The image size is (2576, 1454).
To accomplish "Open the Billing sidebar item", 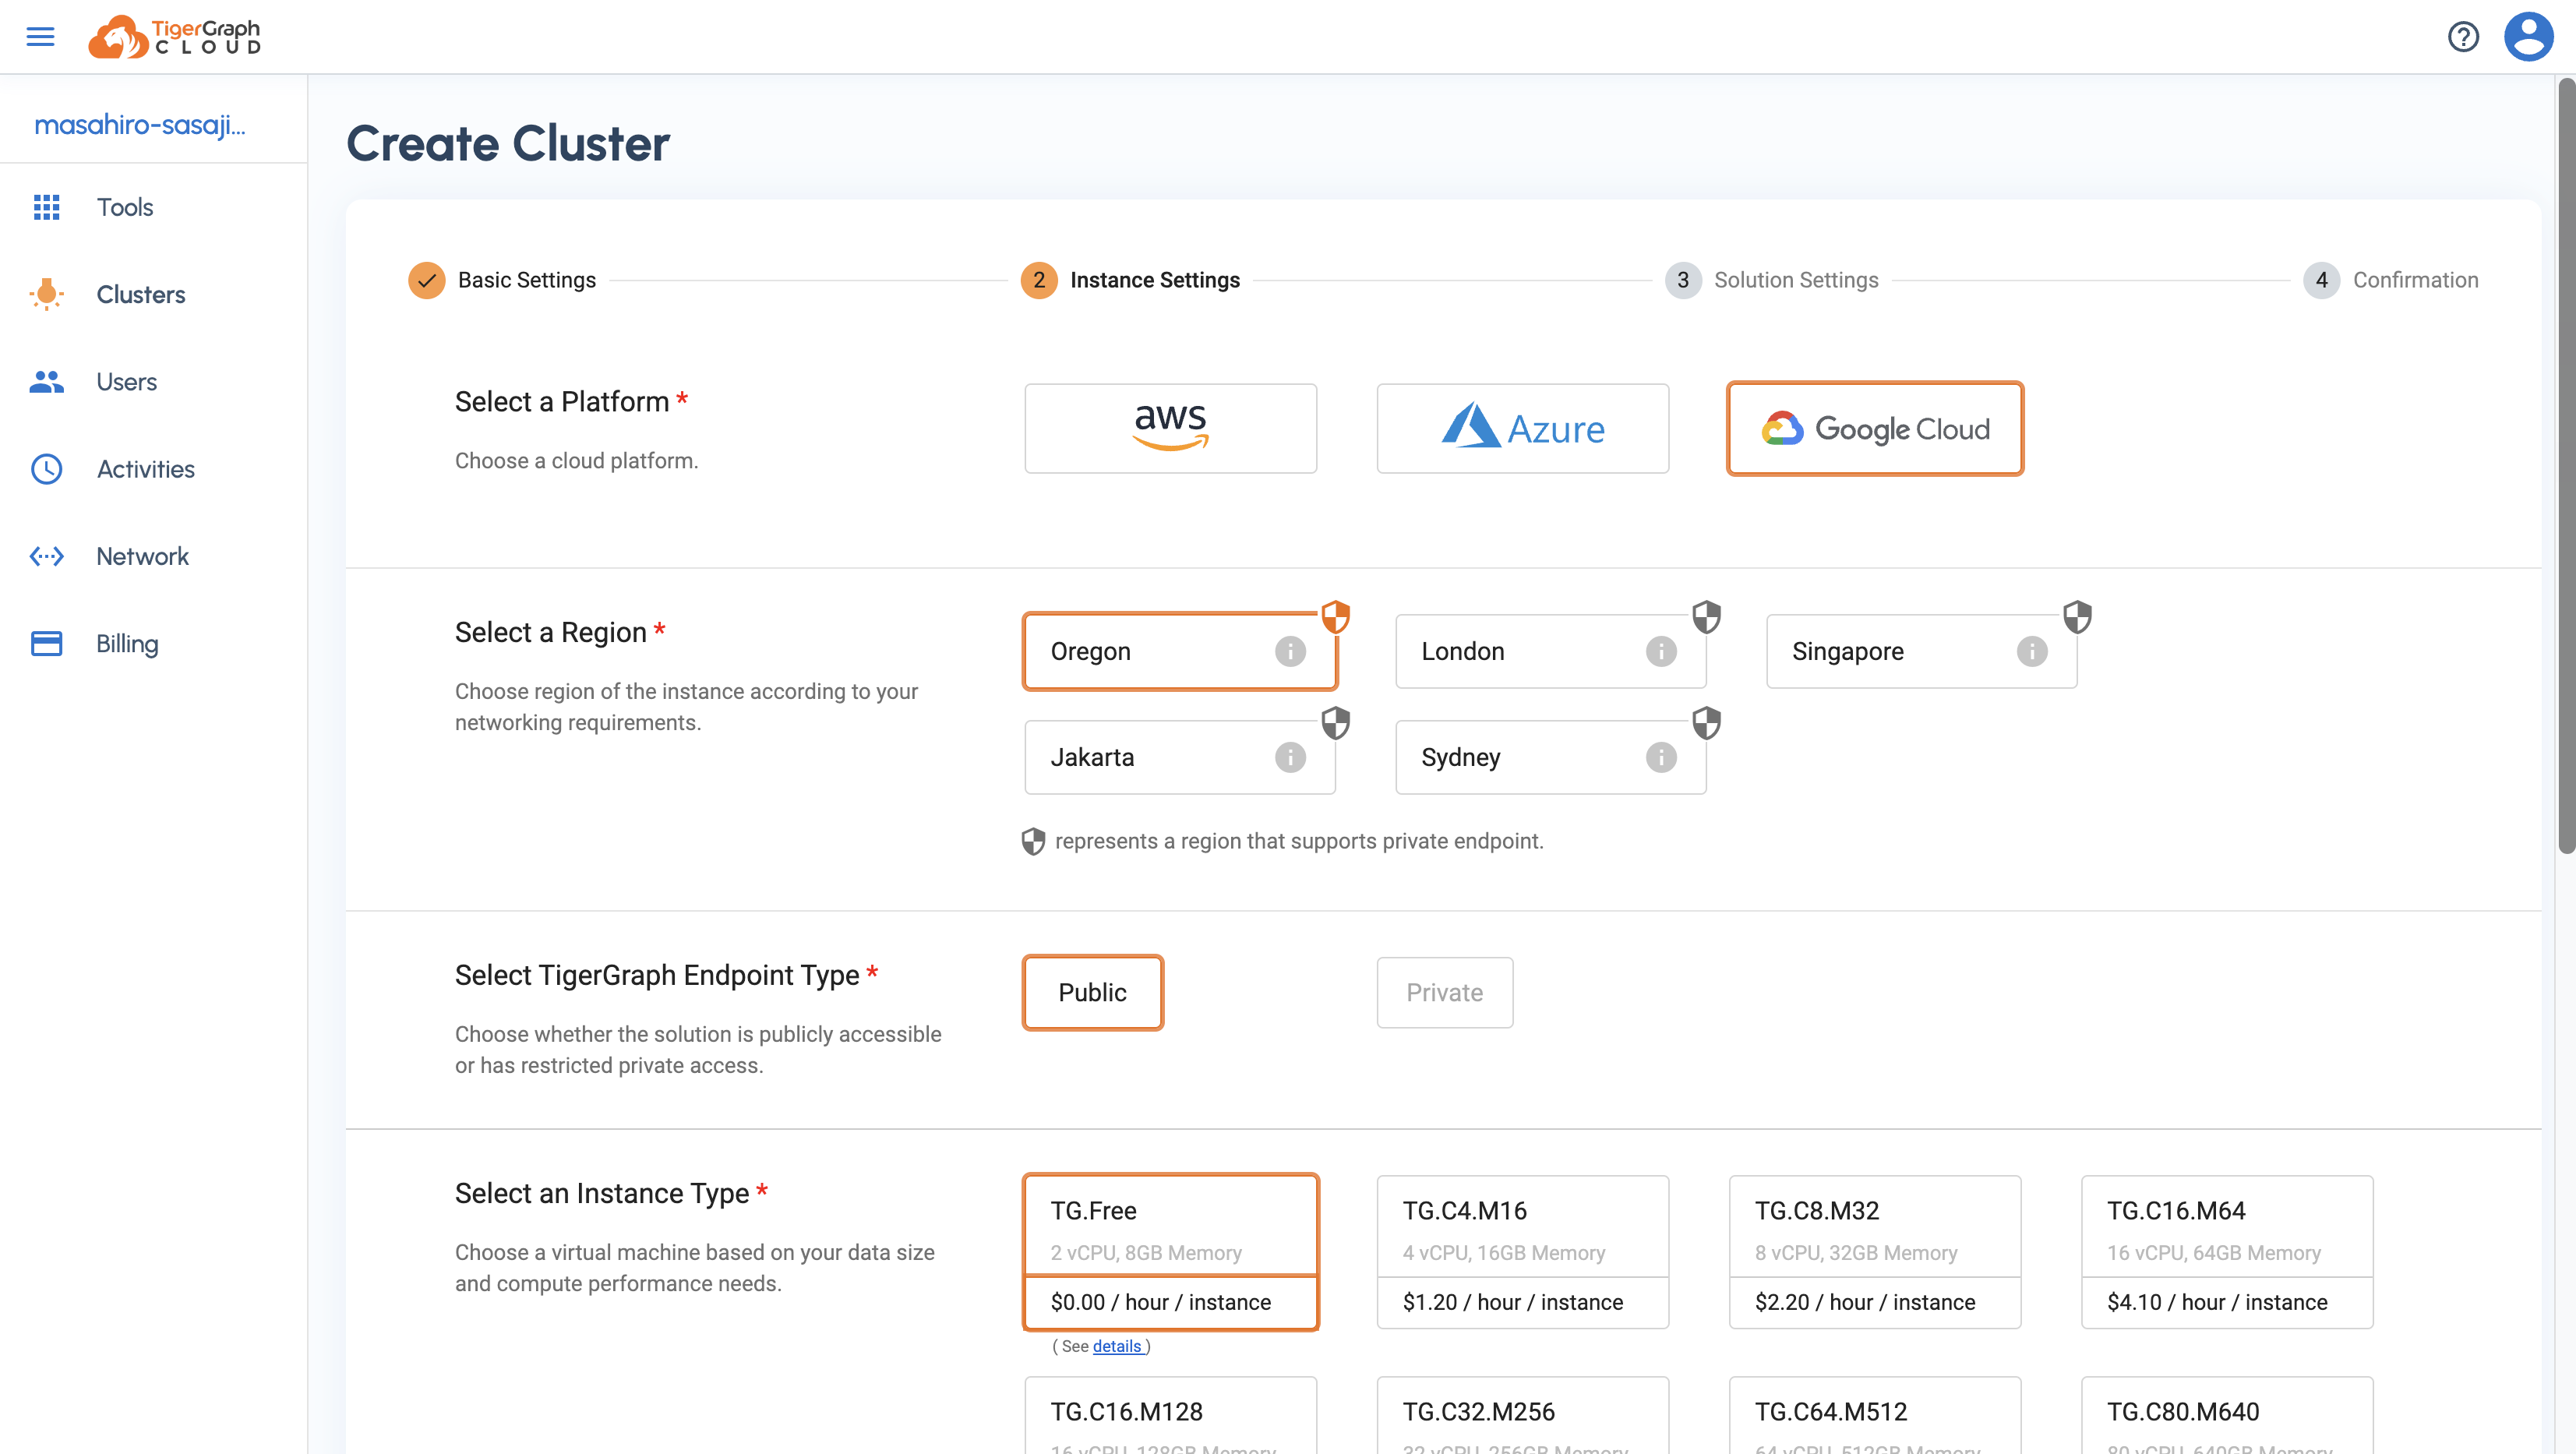I will pyautogui.click(x=127, y=643).
